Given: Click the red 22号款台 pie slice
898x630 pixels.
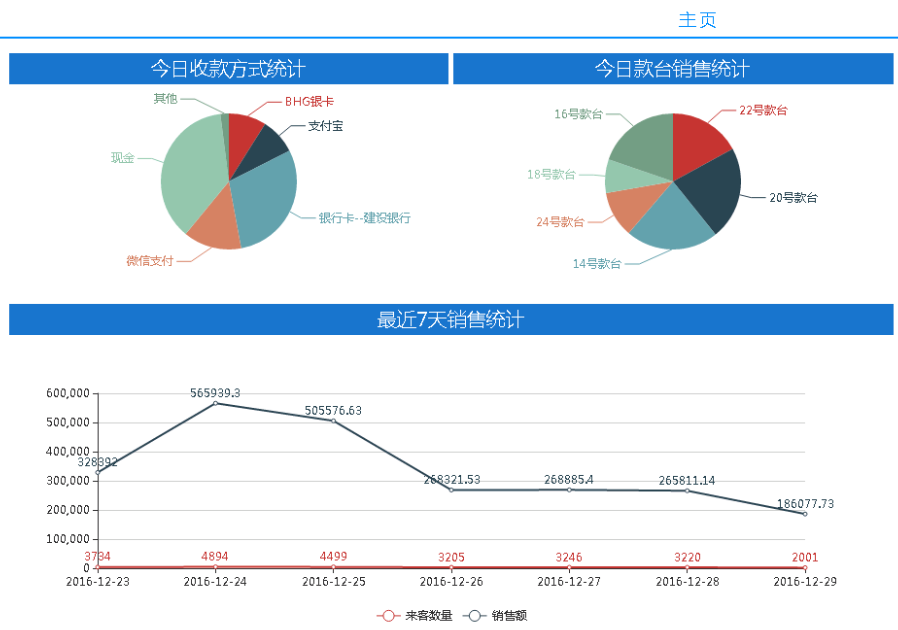Looking at the screenshot, I should tap(698, 142).
